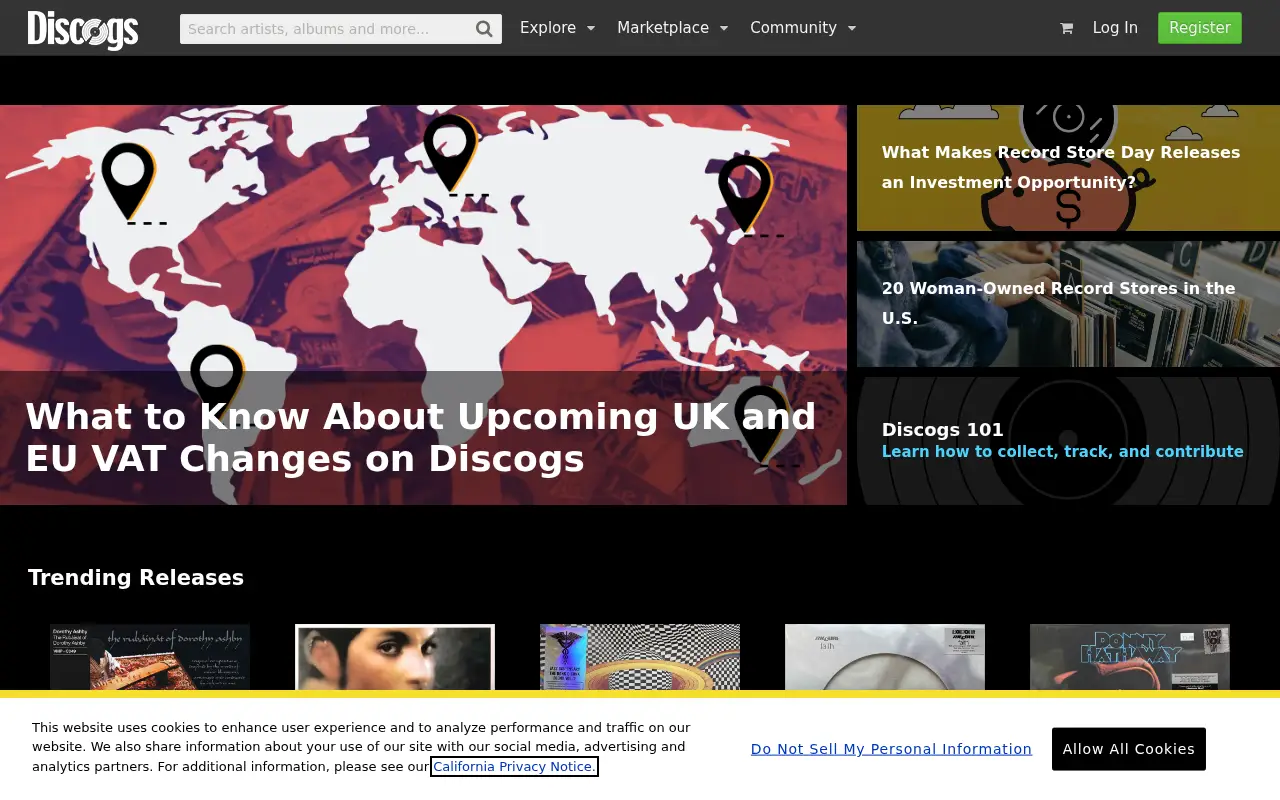
Task: Click the search magnifier icon
Action: click(484, 29)
